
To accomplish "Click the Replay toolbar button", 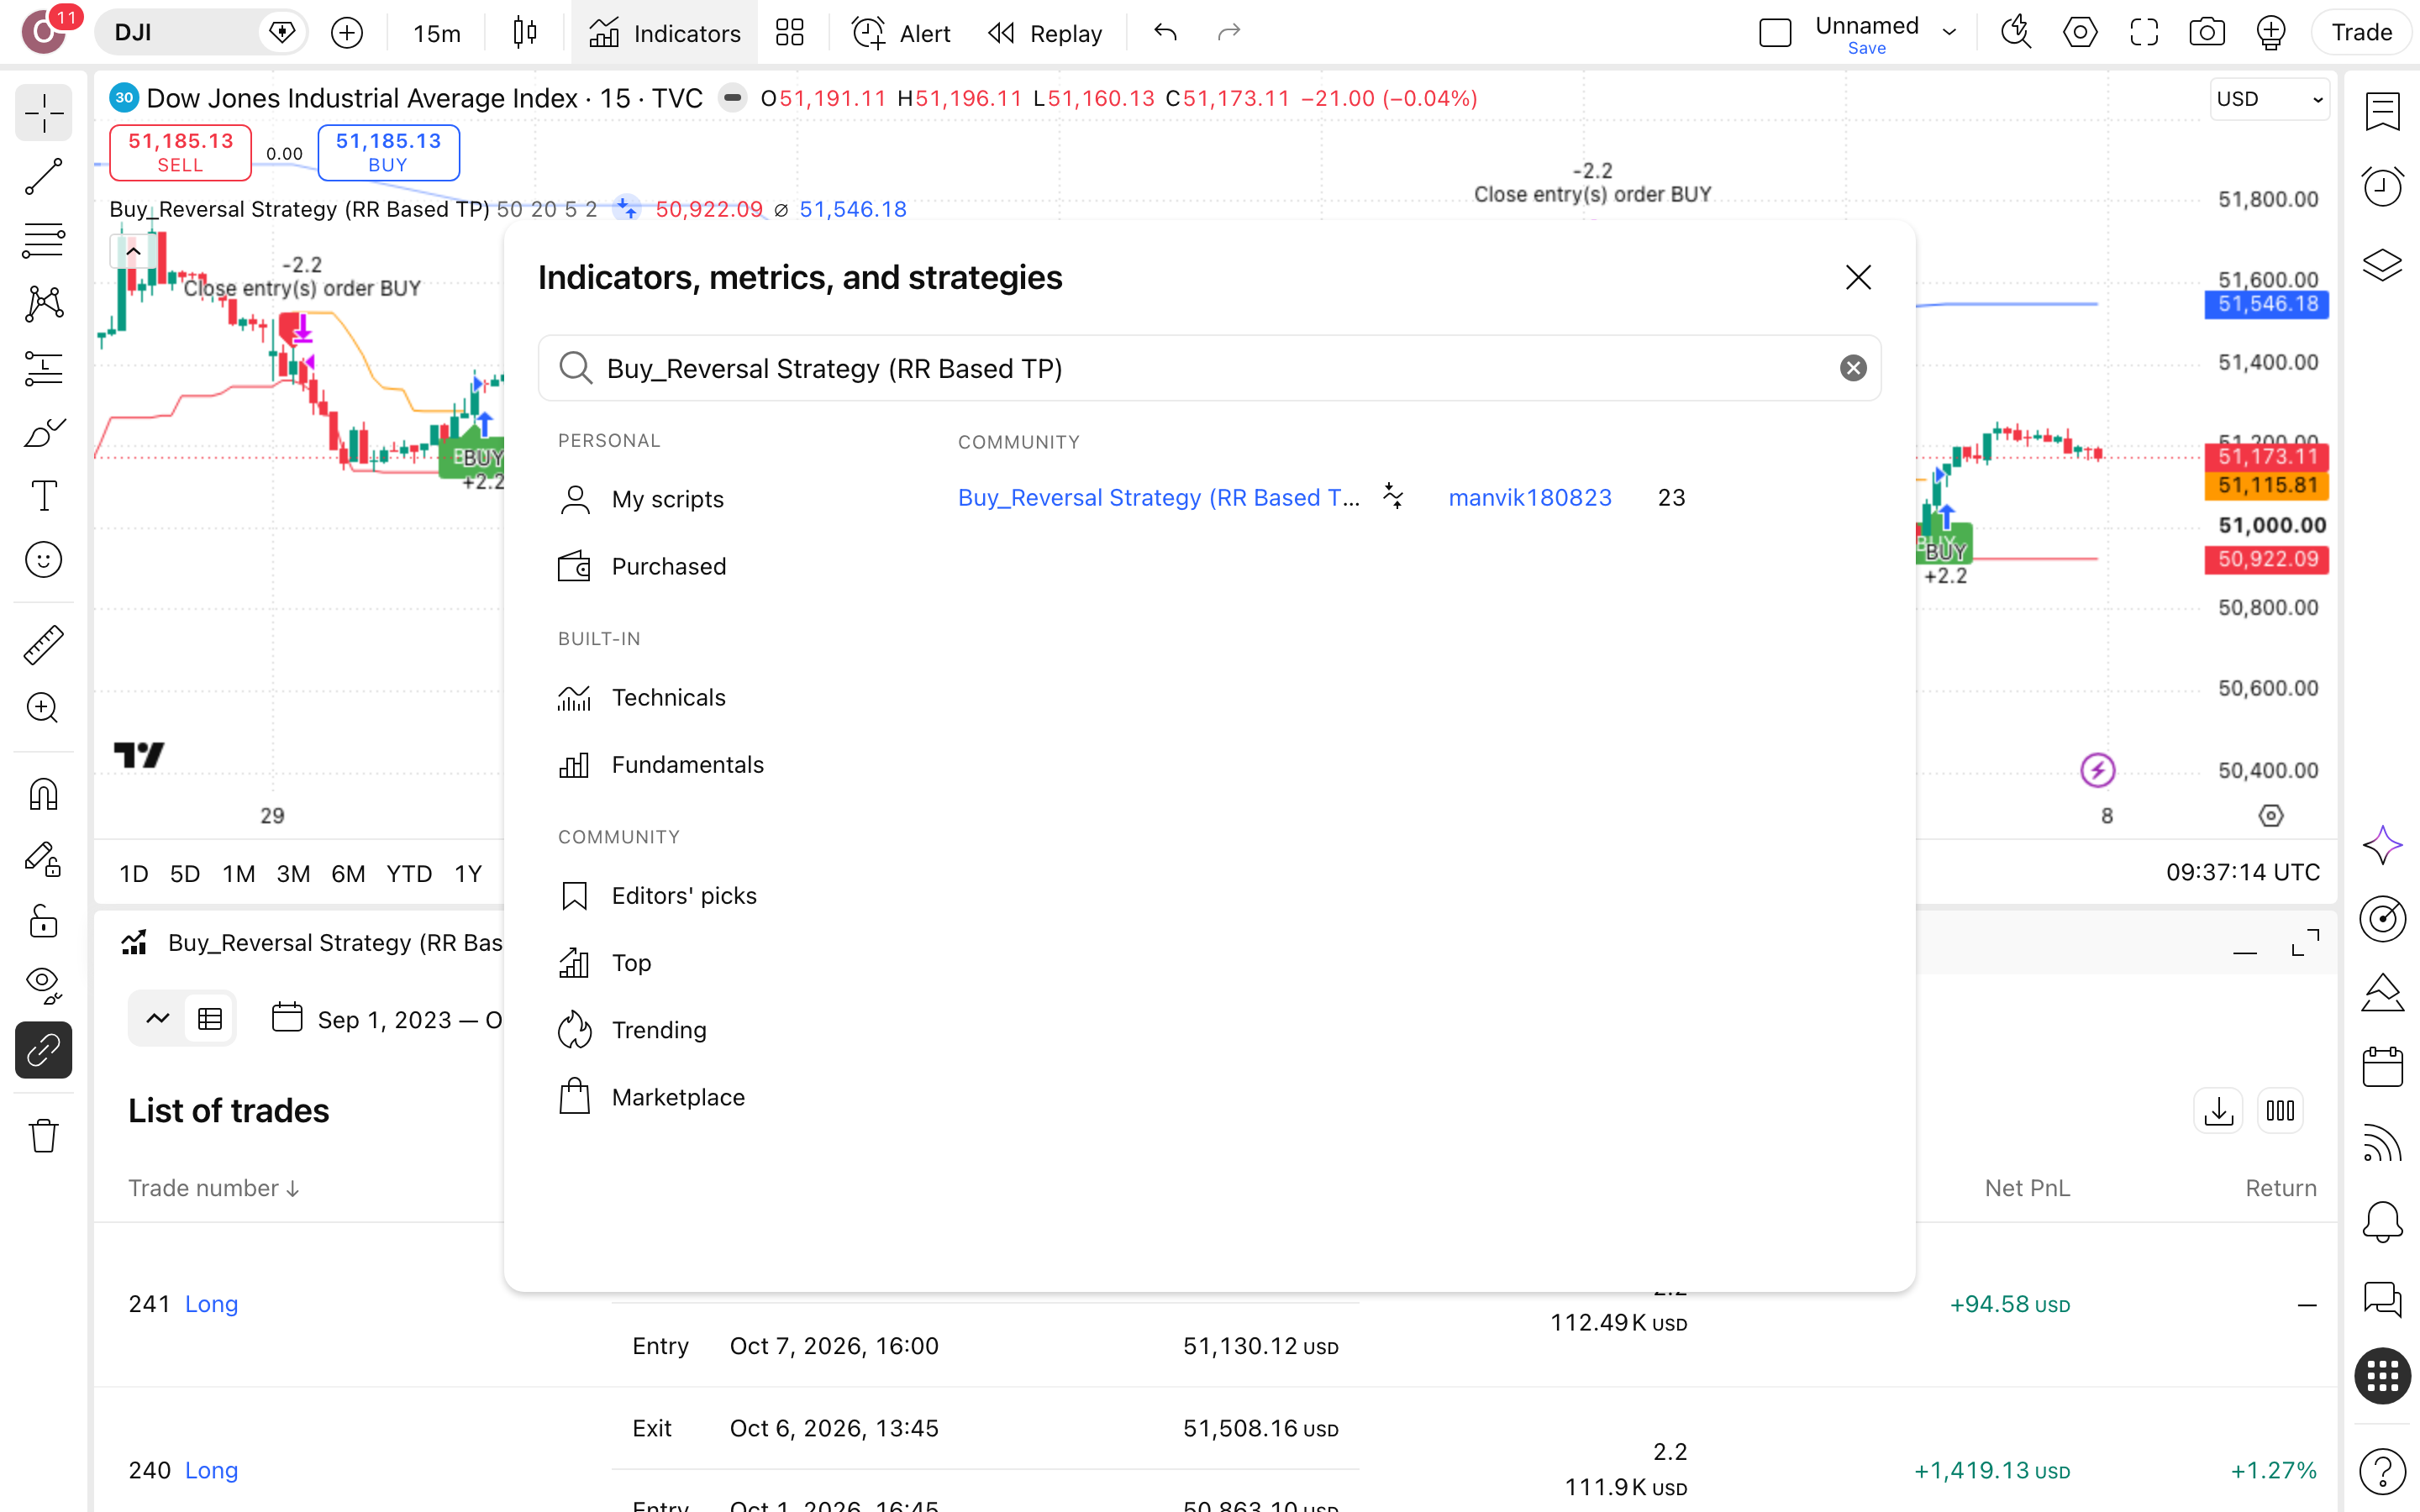I will (1045, 33).
